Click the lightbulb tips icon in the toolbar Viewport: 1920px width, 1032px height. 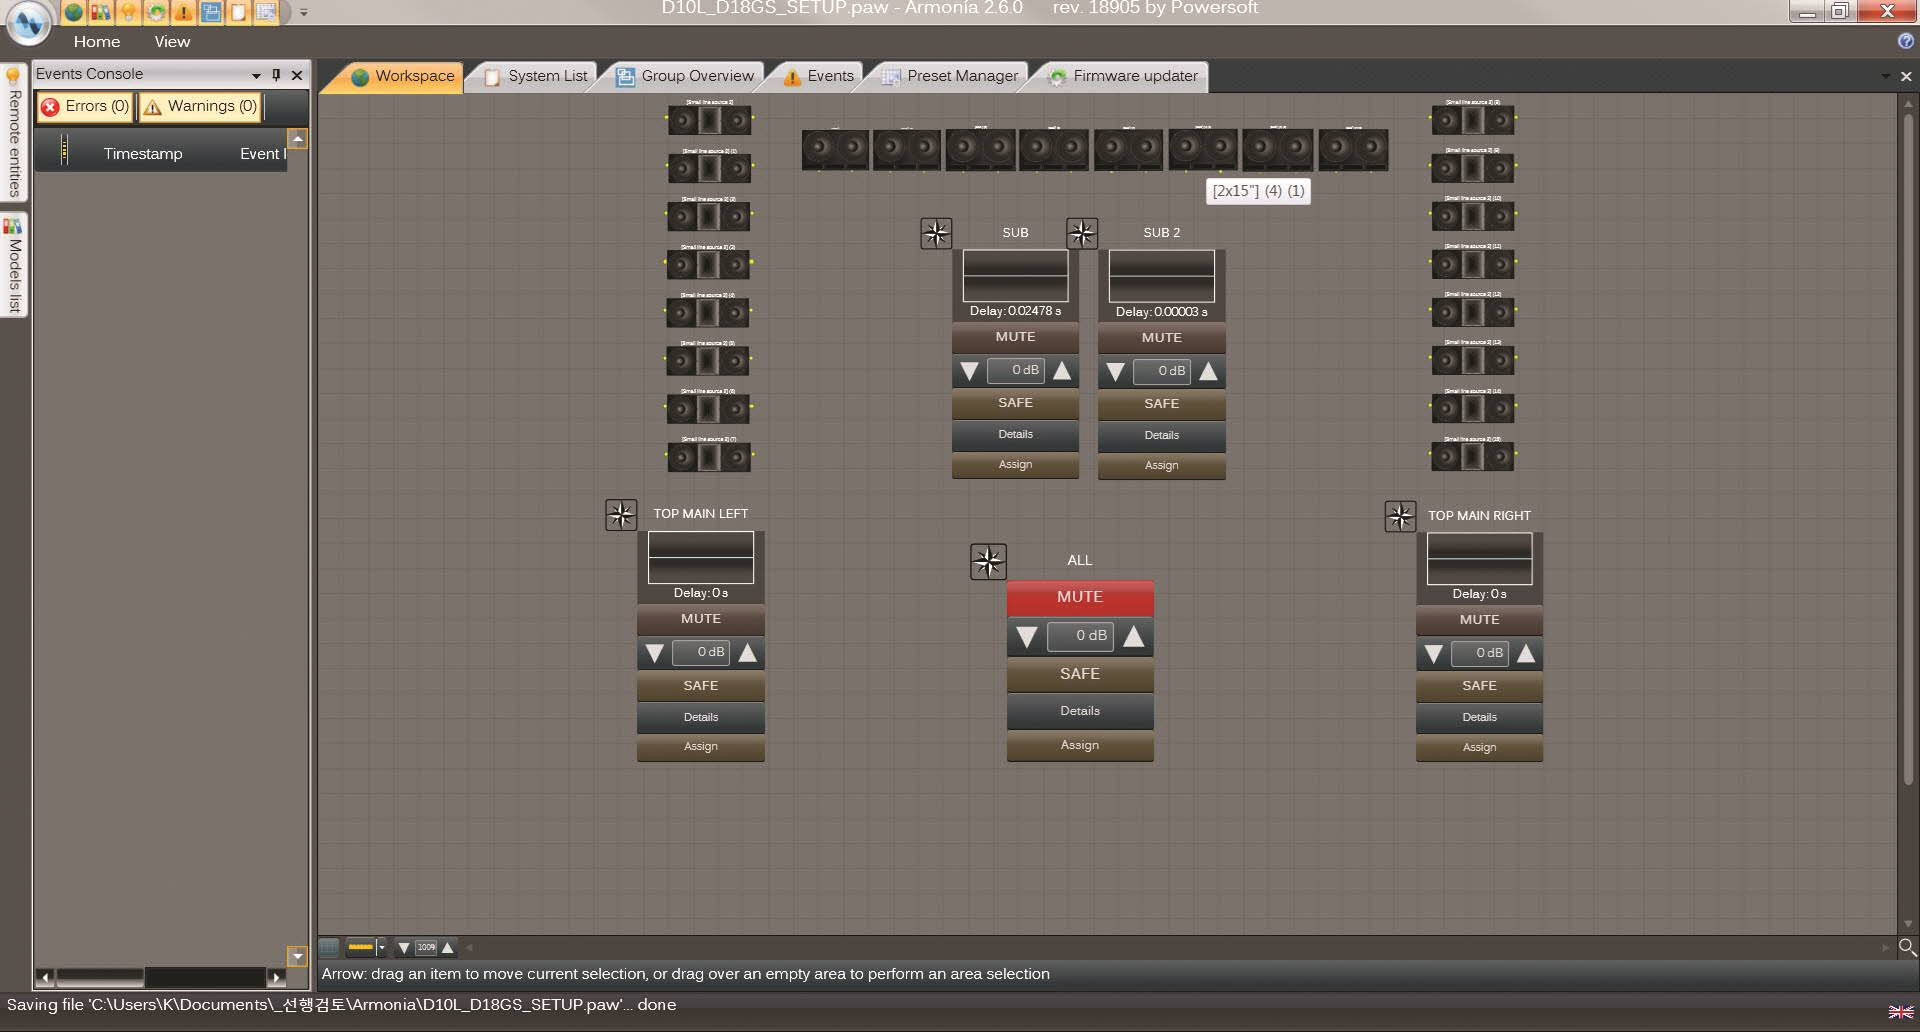click(128, 14)
